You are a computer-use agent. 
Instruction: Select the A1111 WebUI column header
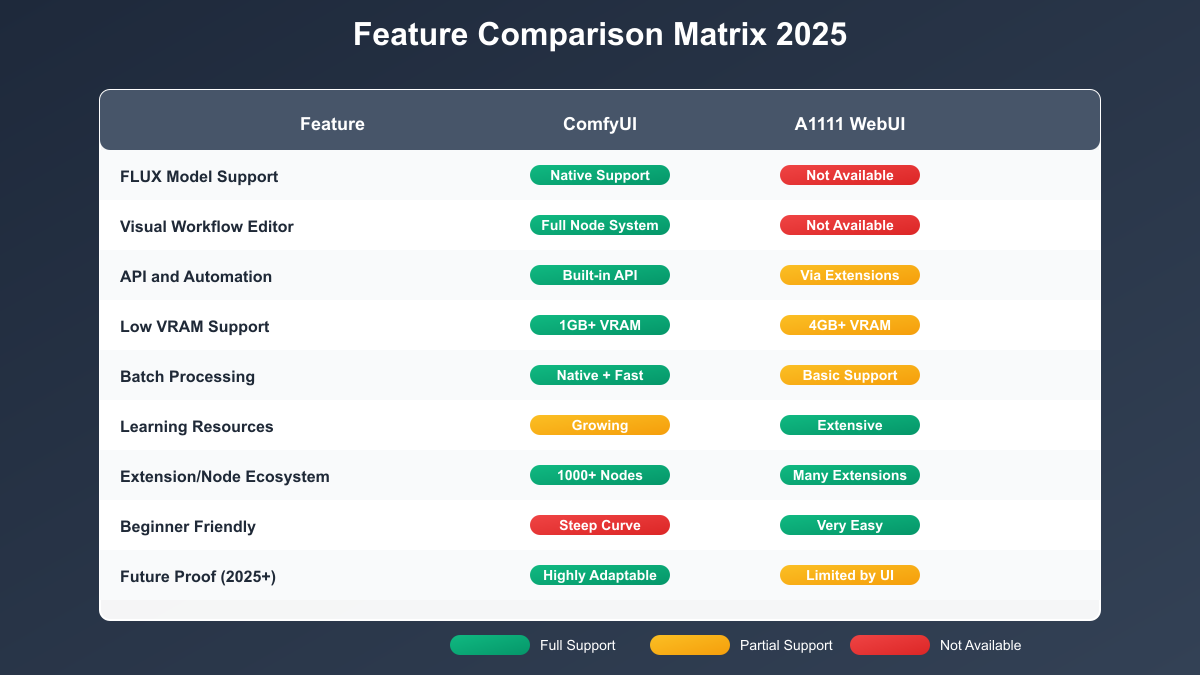pyautogui.click(x=850, y=124)
